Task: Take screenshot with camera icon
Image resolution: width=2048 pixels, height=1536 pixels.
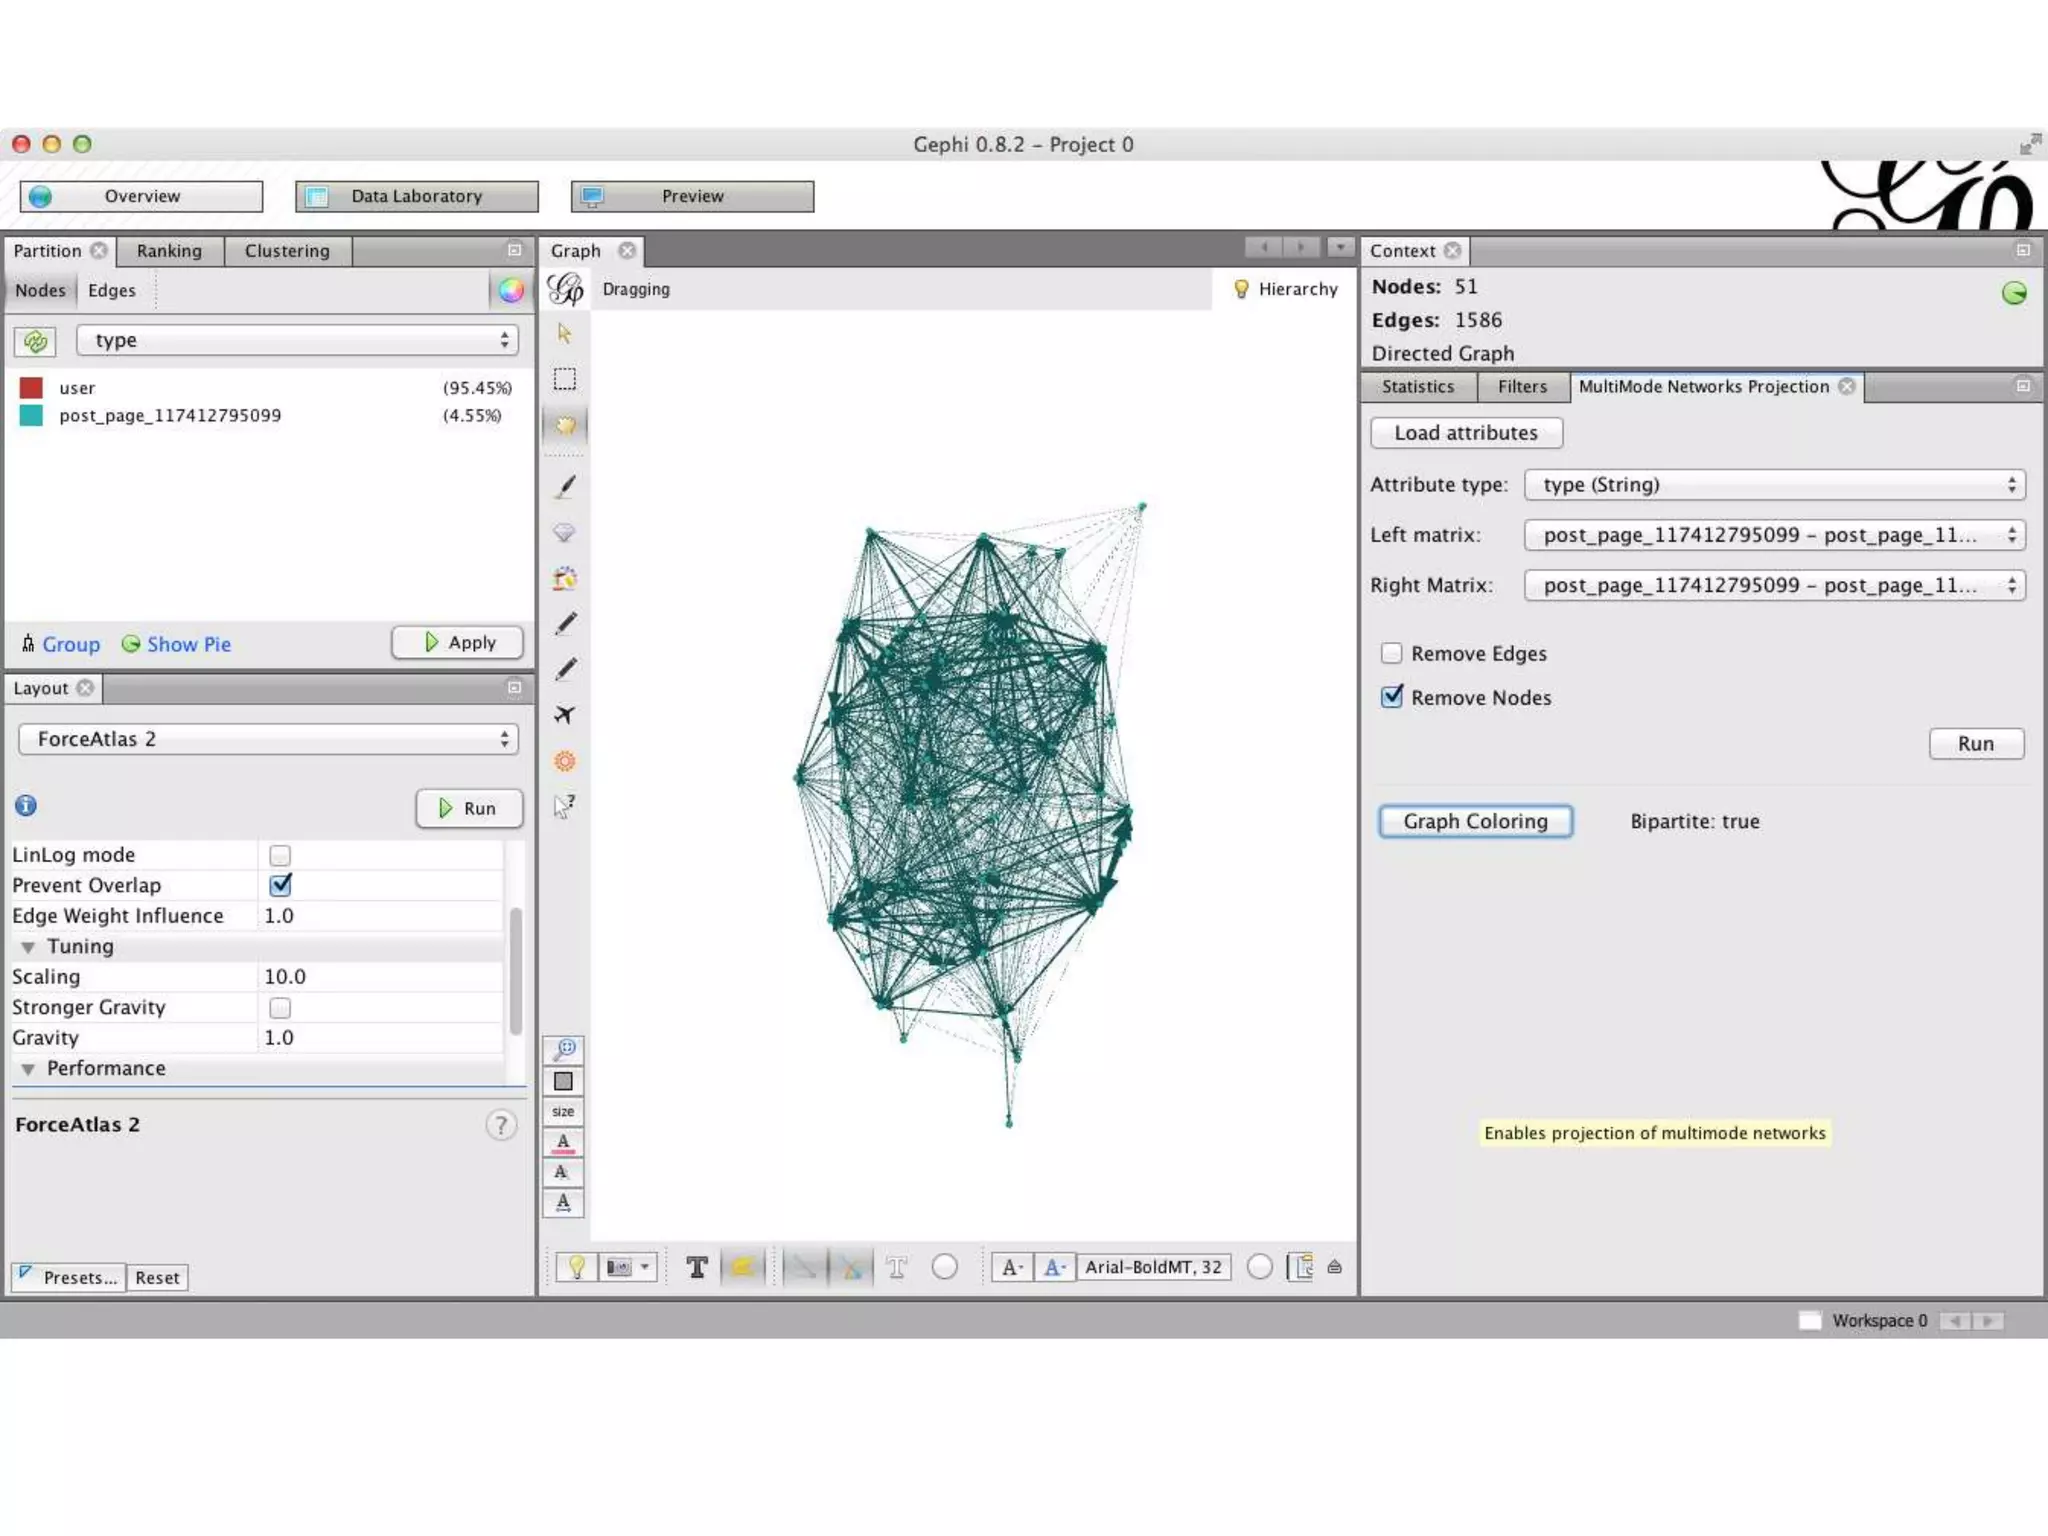Action: click(619, 1267)
